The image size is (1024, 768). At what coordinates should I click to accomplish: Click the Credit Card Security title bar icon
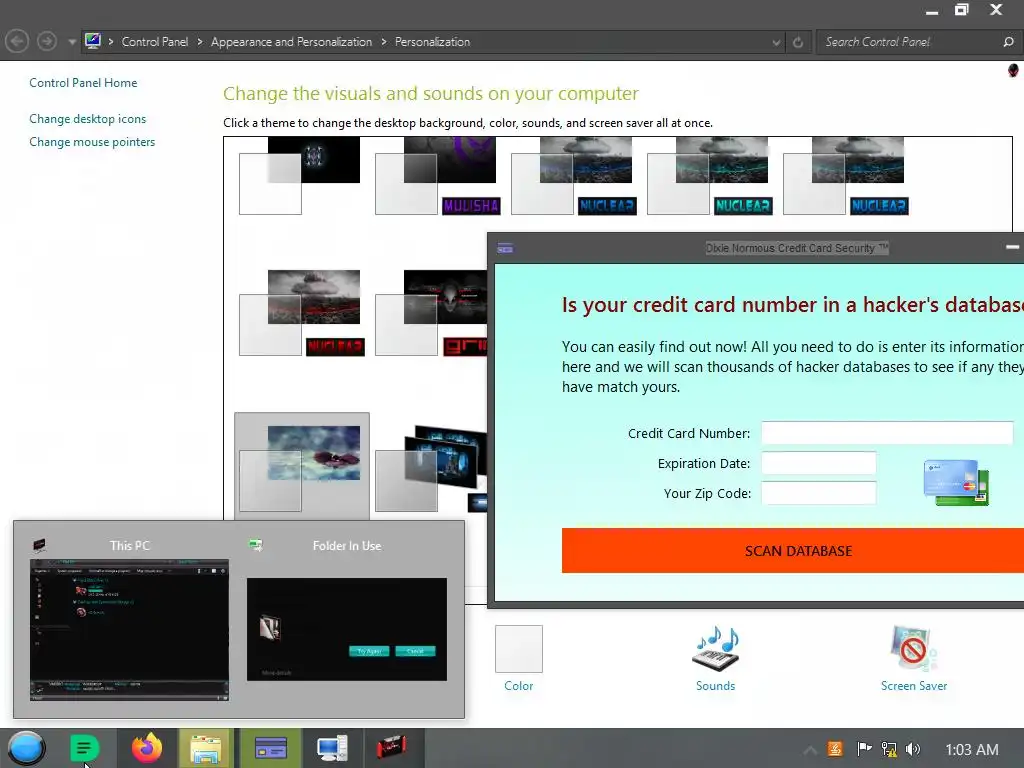(505, 248)
